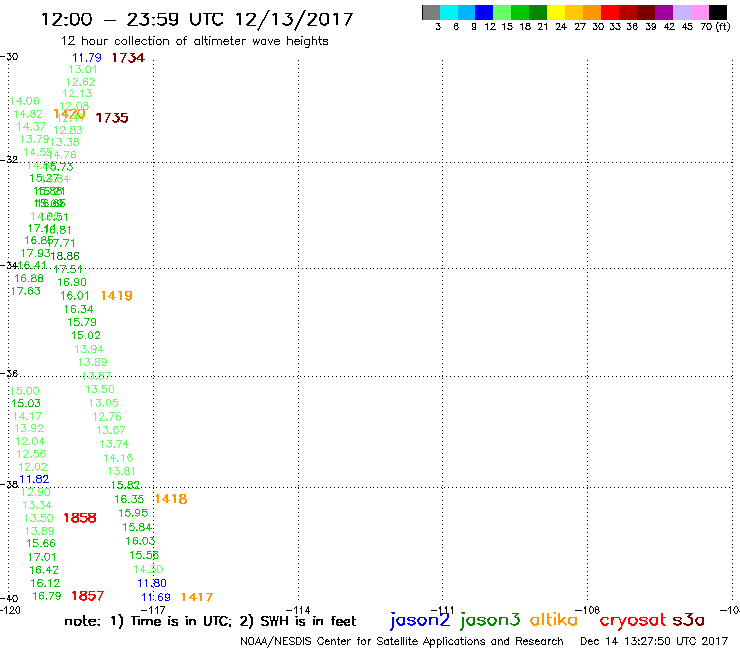Click the "1735" s3a time label
740x650 pixels.
coord(112,118)
